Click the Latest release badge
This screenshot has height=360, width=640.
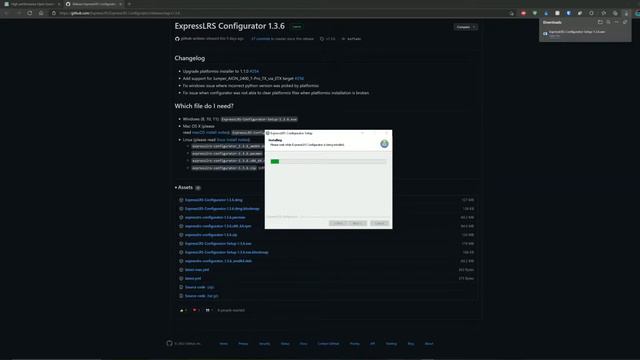[x=297, y=27]
